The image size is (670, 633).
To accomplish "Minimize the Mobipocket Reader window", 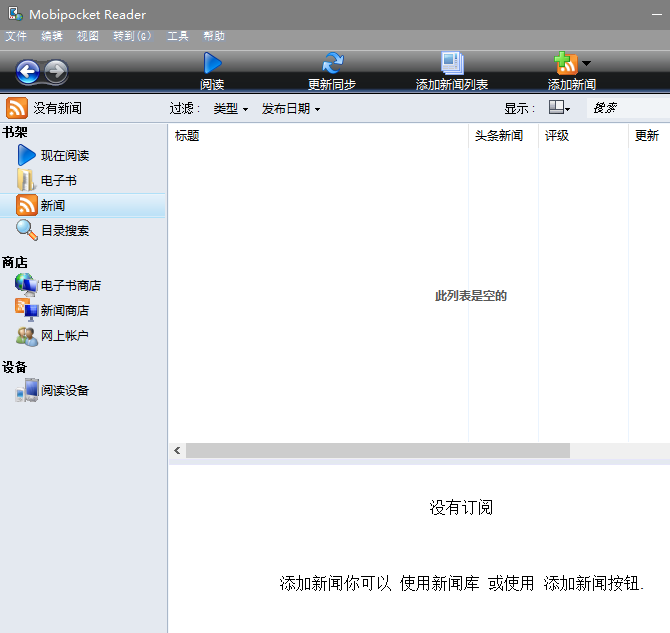I will [x=657, y=15].
